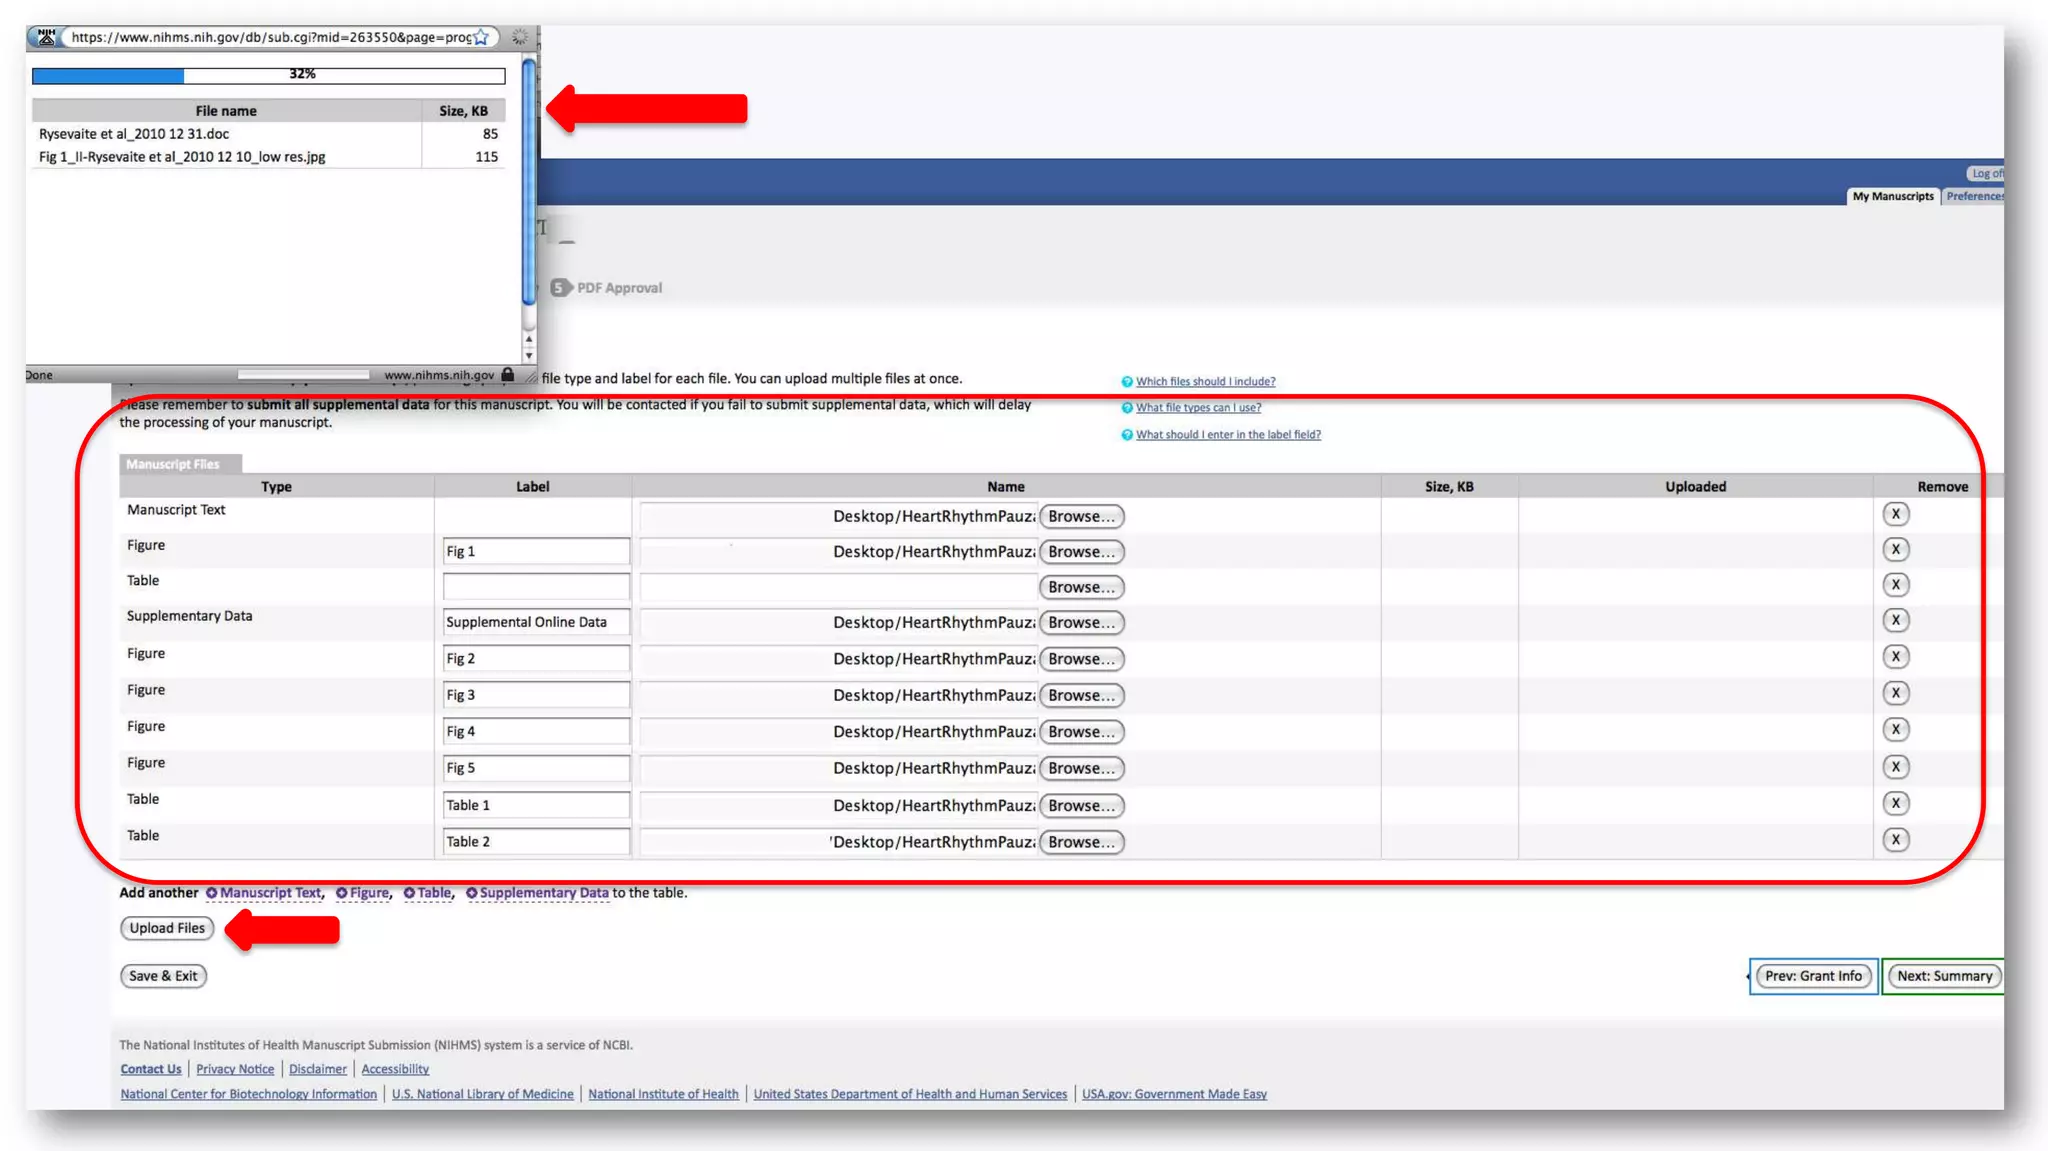Remove the Manuscript Text row with X
Image resolution: width=2048 pixels, height=1151 pixels.
click(x=1895, y=514)
